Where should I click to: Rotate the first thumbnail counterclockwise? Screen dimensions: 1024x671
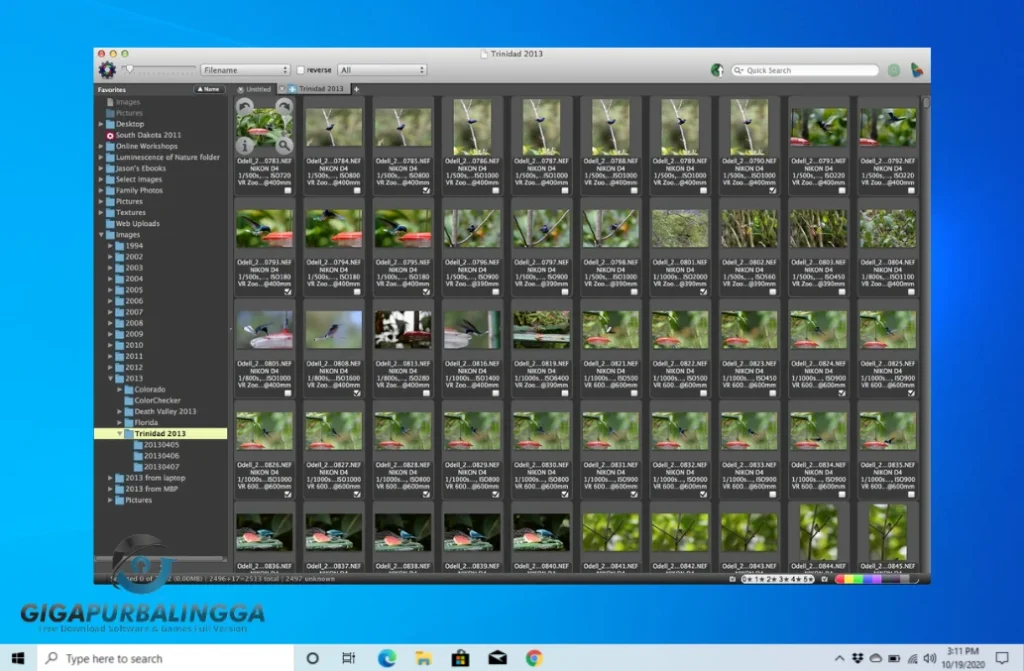245,106
